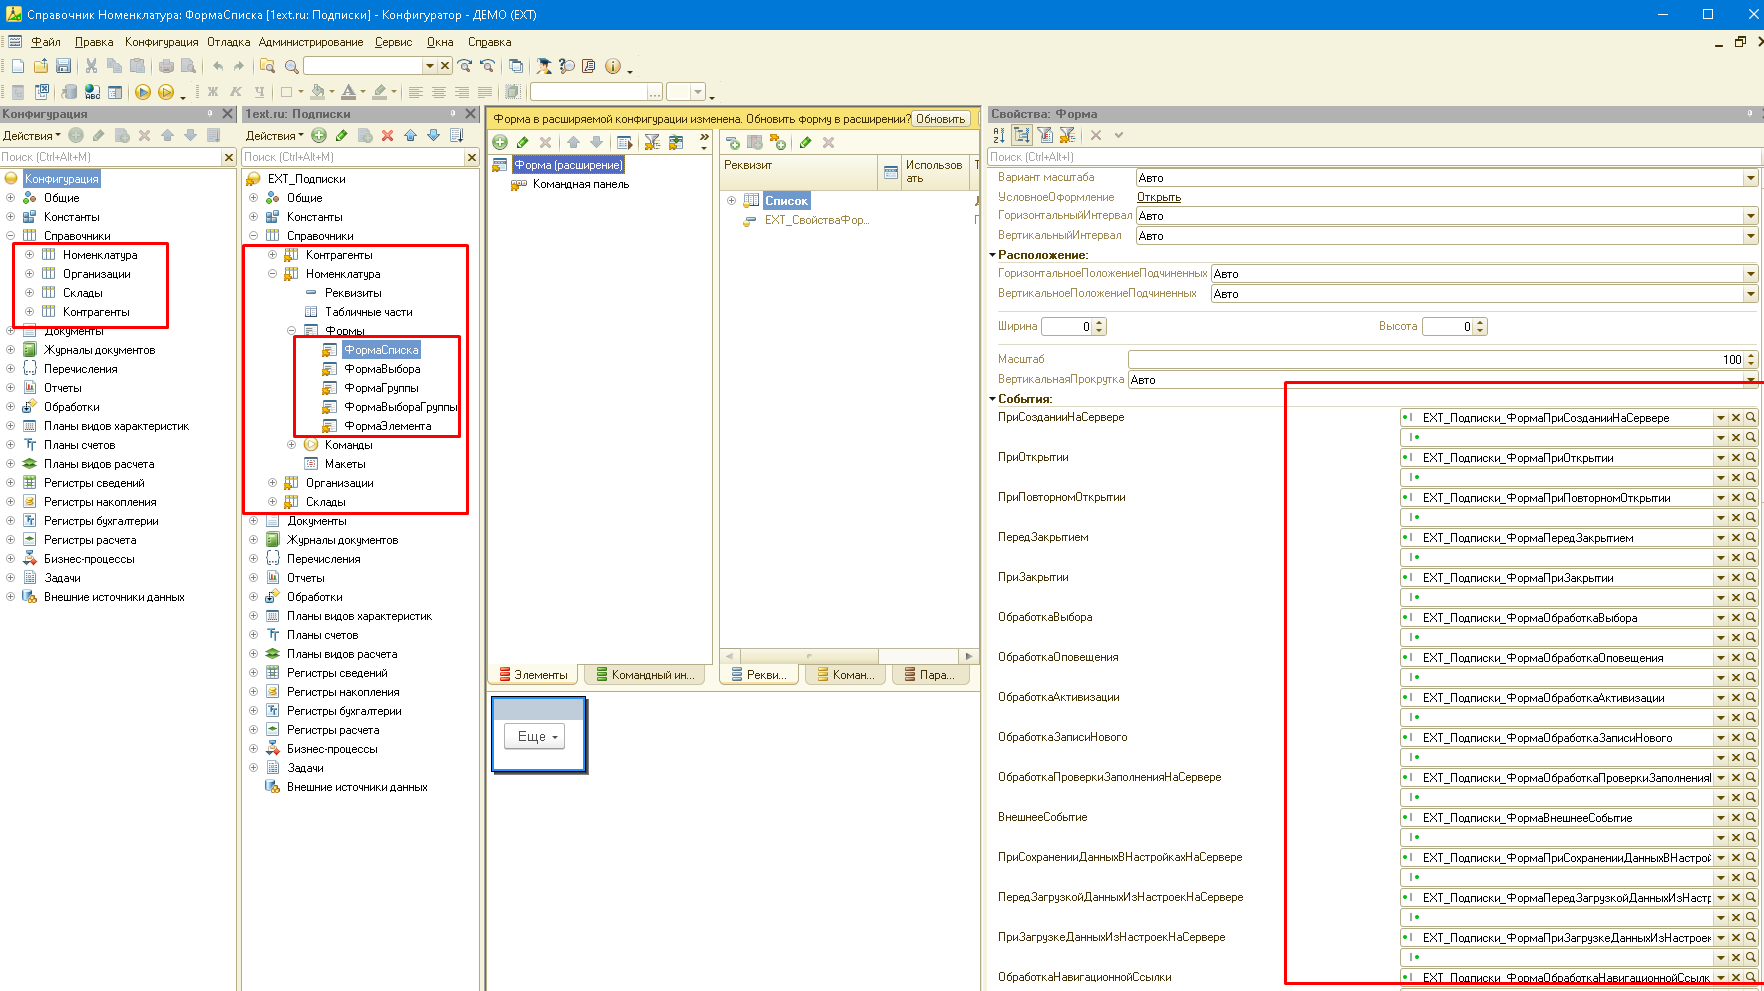Click the Открыть link for УсловноеОформление
Image resolution: width=1764 pixels, height=991 pixels.
pos(1159,197)
